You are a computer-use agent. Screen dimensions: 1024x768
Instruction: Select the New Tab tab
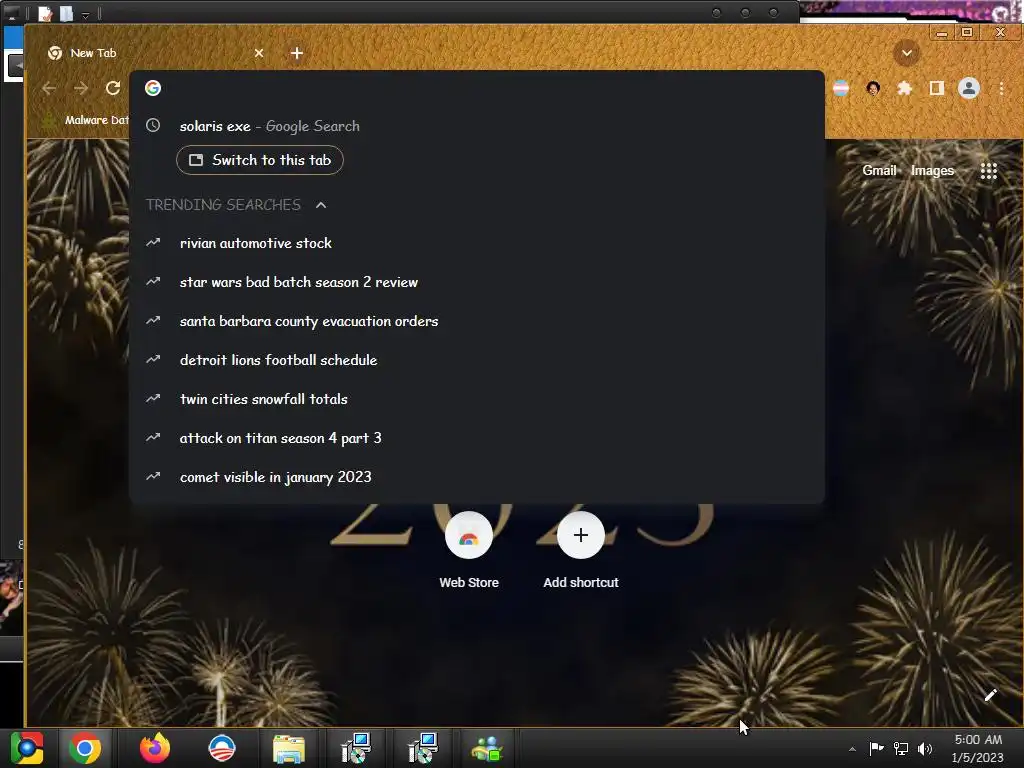tap(153, 53)
